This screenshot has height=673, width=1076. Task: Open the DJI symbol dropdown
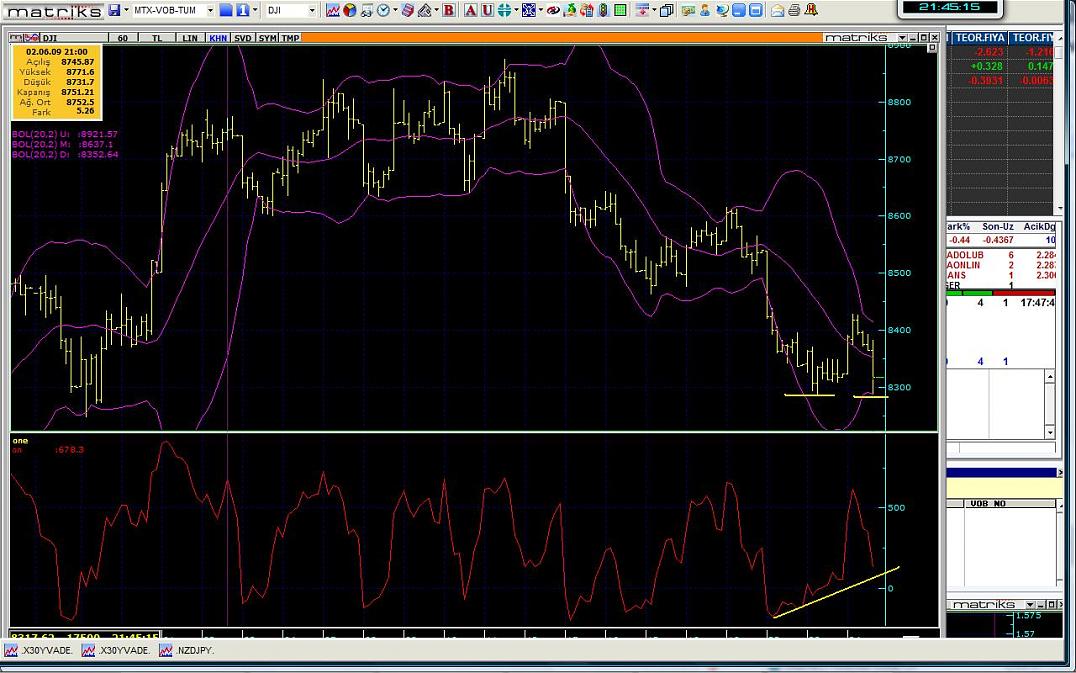tap(311, 10)
